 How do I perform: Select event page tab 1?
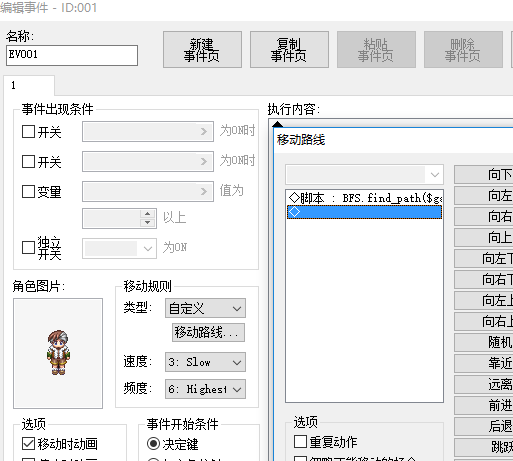pyautogui.click(x=29, y=86)
